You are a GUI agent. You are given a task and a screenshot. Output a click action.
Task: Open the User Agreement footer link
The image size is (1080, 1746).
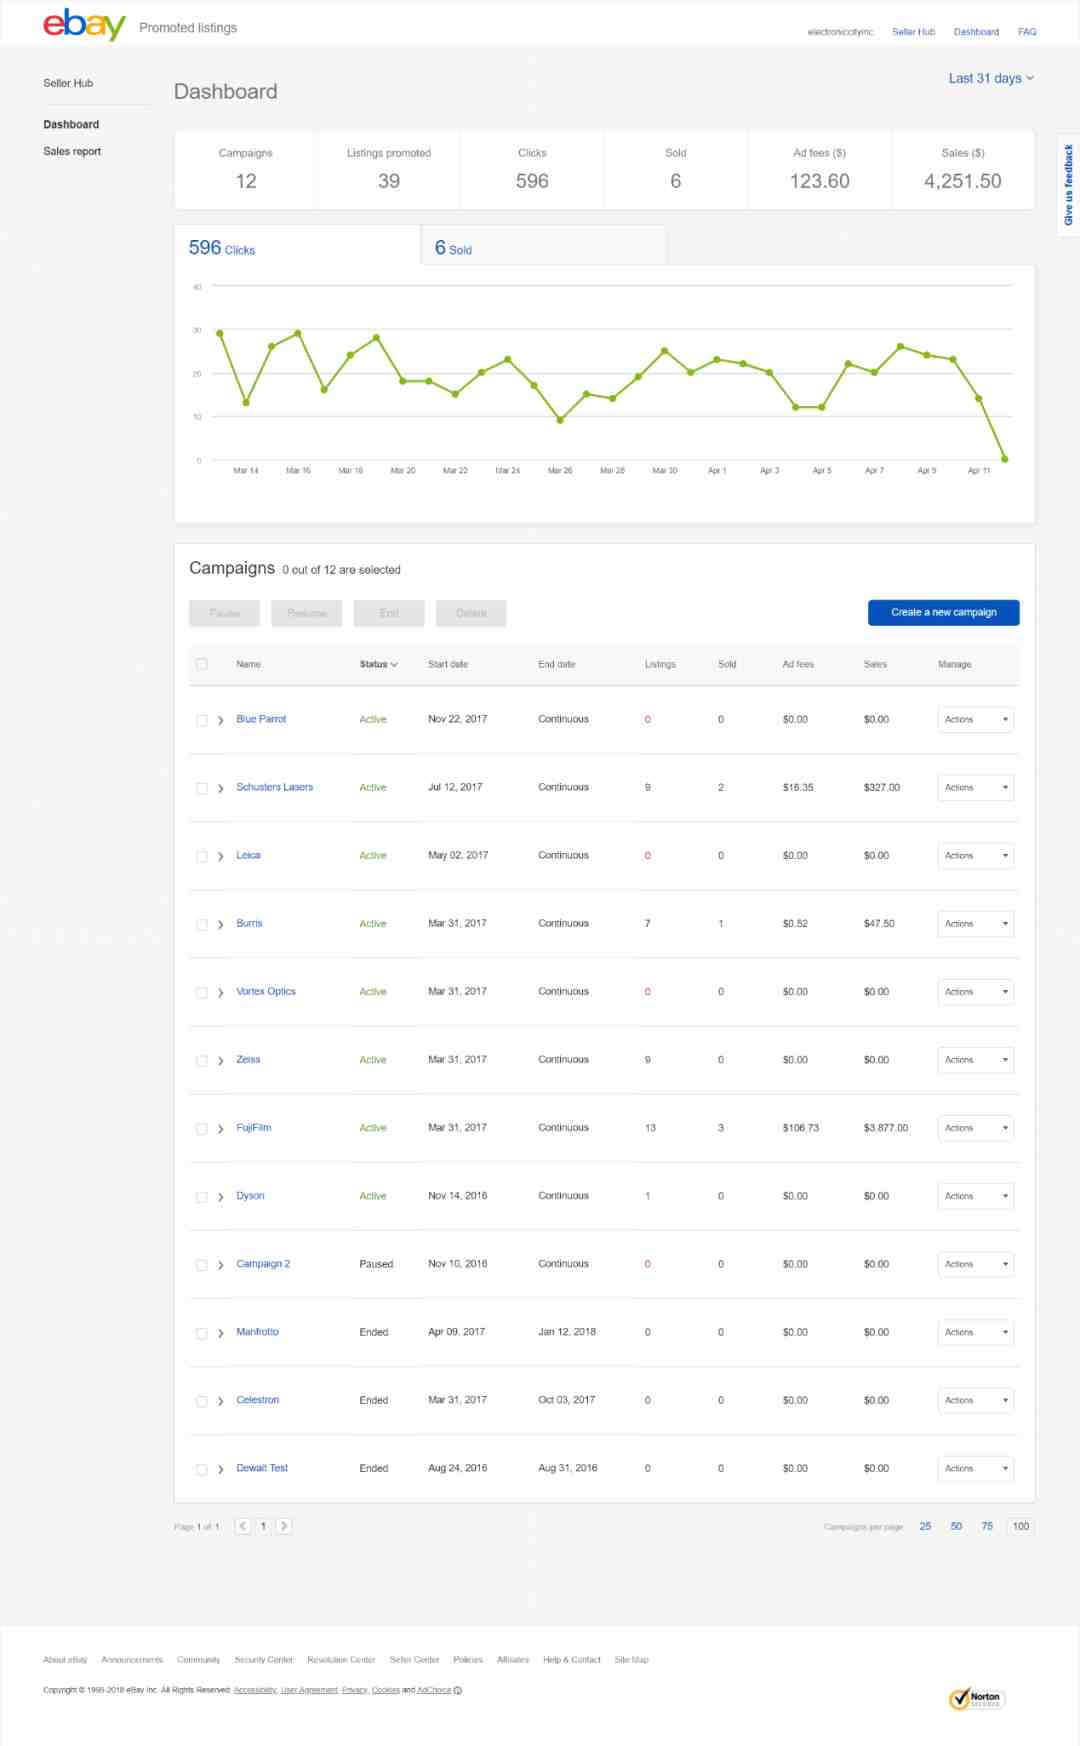coord(309,1690)
